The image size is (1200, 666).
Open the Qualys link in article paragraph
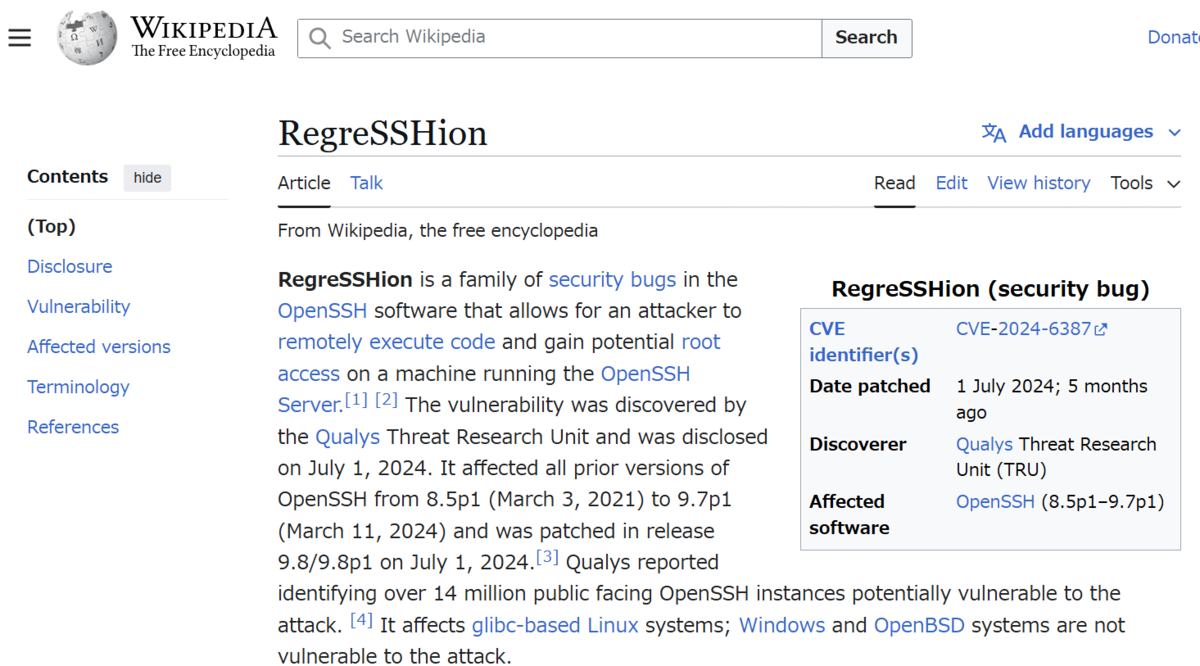point(347,436)
